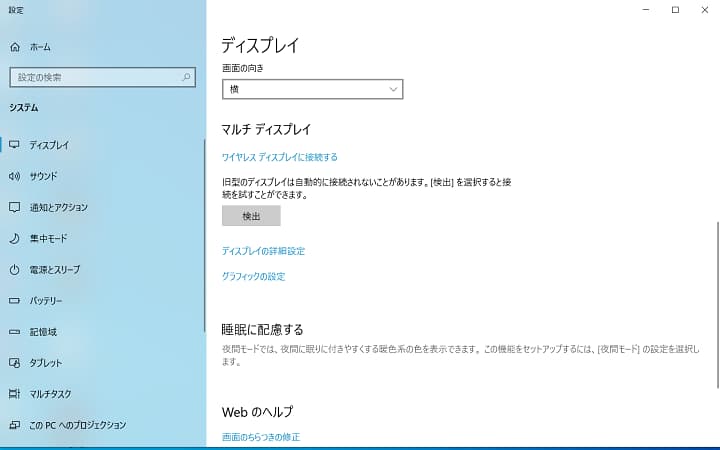Click the 通知とアクション message icon
This screenshot has width=720, height=450.
point(14,207)
